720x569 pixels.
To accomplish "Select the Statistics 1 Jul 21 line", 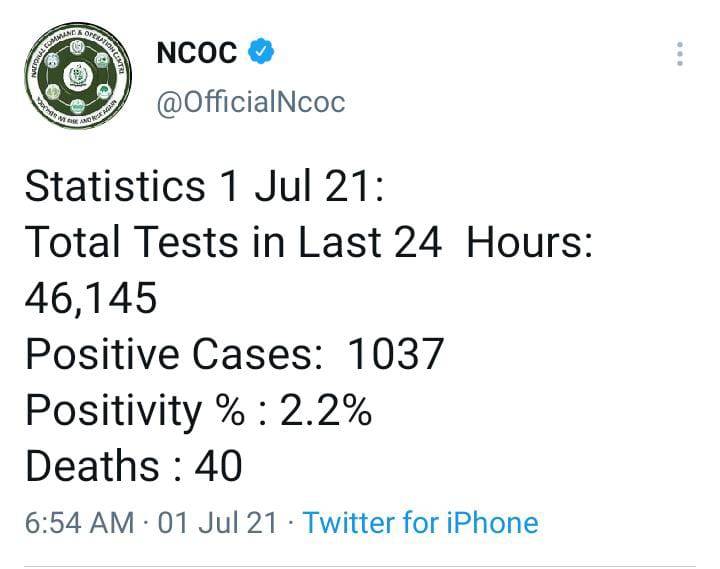I will tap(204, 186).
